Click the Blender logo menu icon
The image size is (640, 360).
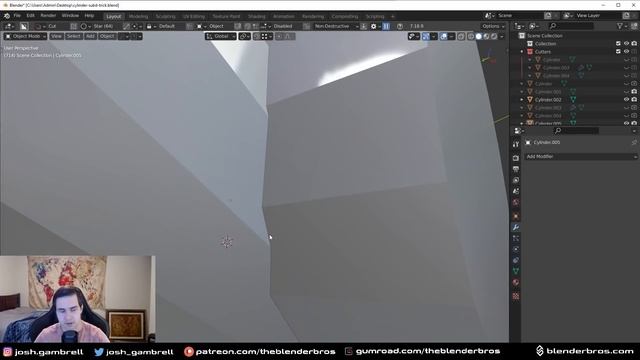coord(7,16)
